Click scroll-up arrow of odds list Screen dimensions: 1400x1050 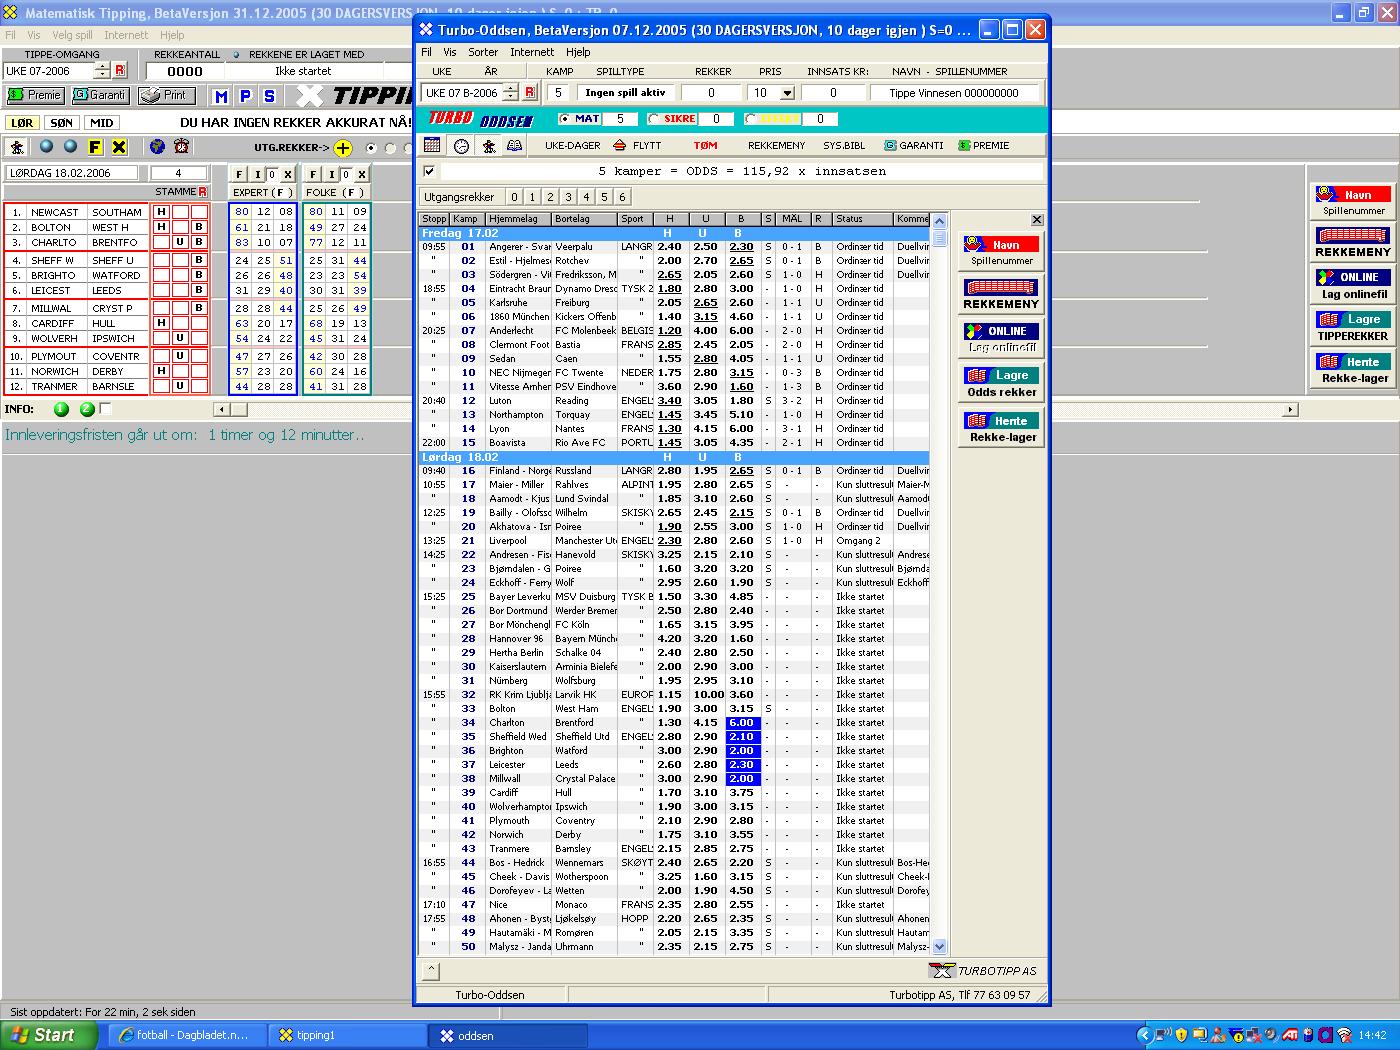point(939,220)
